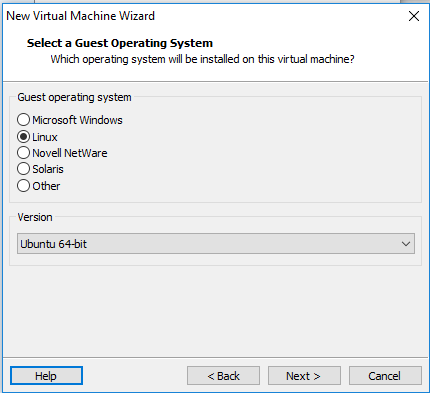Click the Help button

[46, 376]
